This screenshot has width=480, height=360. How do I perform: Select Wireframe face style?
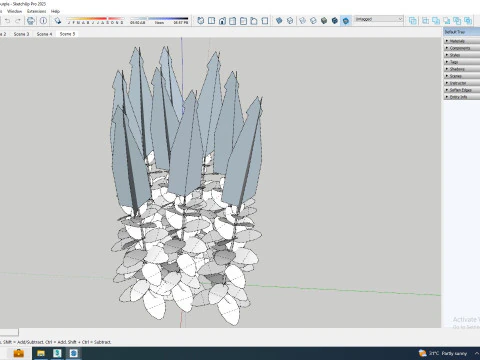click(x=302, y=21)
